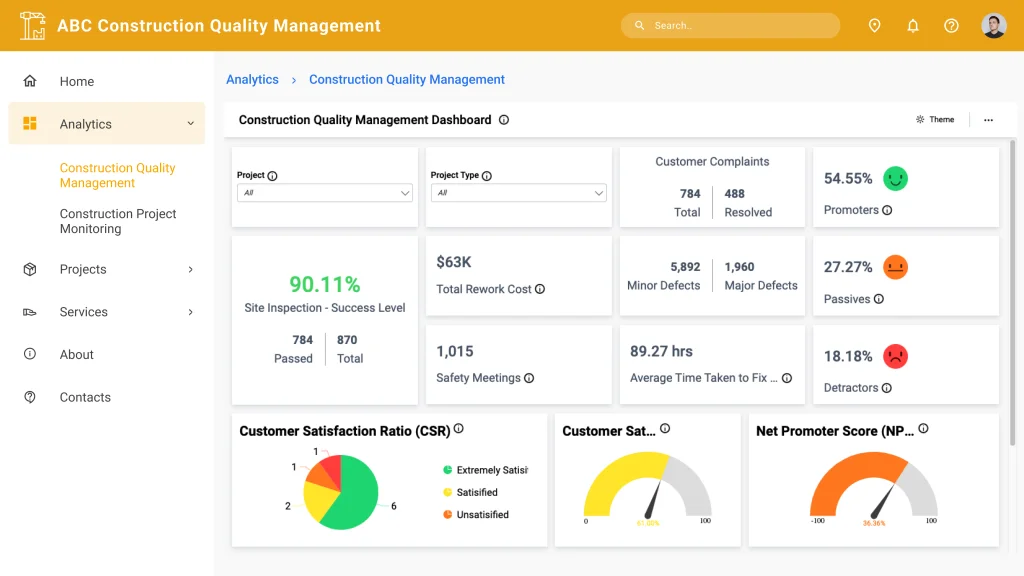Click the info icon beside Safety Meetings
The width and height of the screenshot is (1024, 576).
[527, 379]
